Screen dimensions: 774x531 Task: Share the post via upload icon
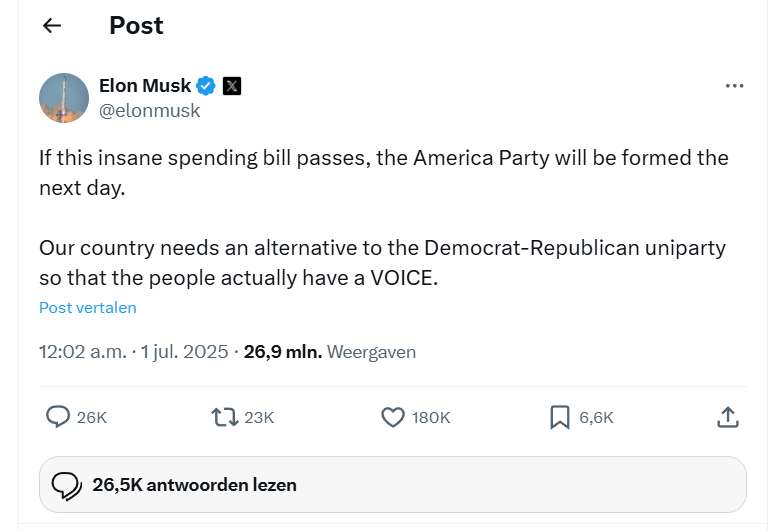pos(728,417)
